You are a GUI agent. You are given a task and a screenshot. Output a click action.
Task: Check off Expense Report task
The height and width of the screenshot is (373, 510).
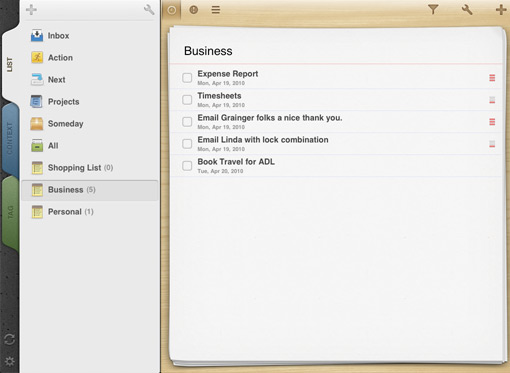187,78
